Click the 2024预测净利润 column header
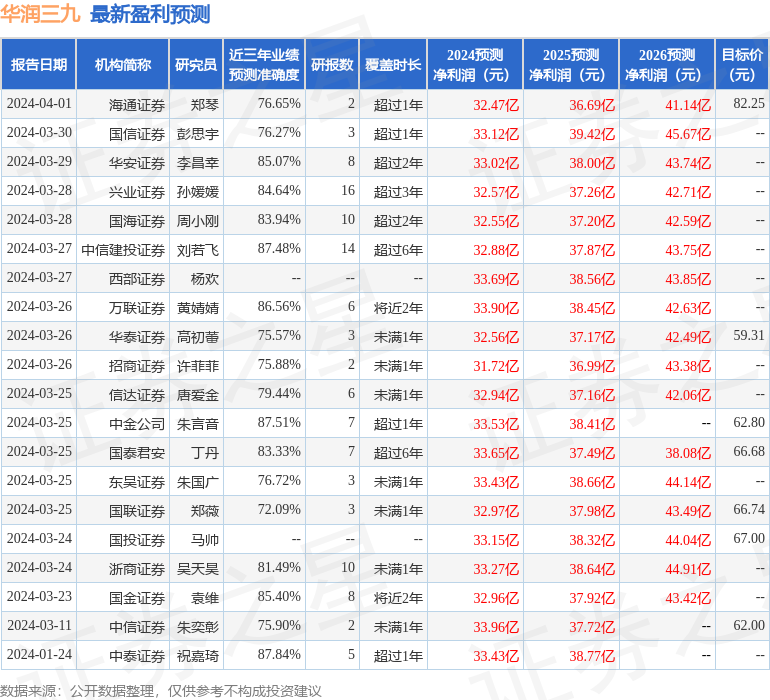Viewport: 770px width, 700px height. click(x=475, y=64)
